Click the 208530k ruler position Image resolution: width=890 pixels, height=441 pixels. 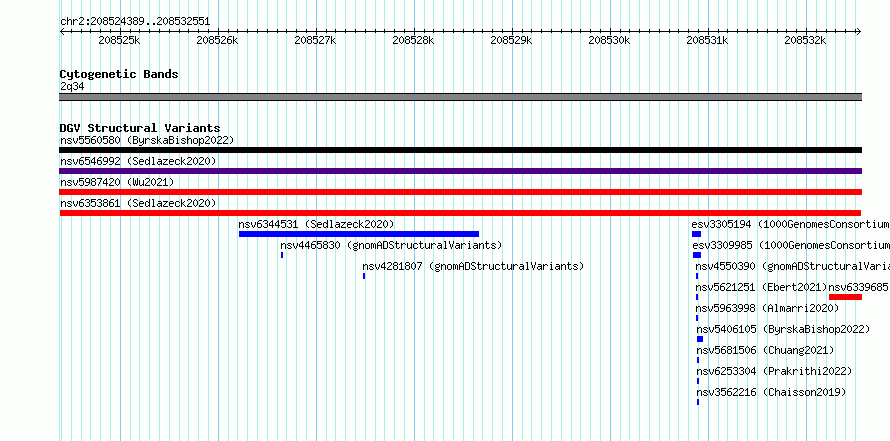pyautogui.click(x=610, y=40)
